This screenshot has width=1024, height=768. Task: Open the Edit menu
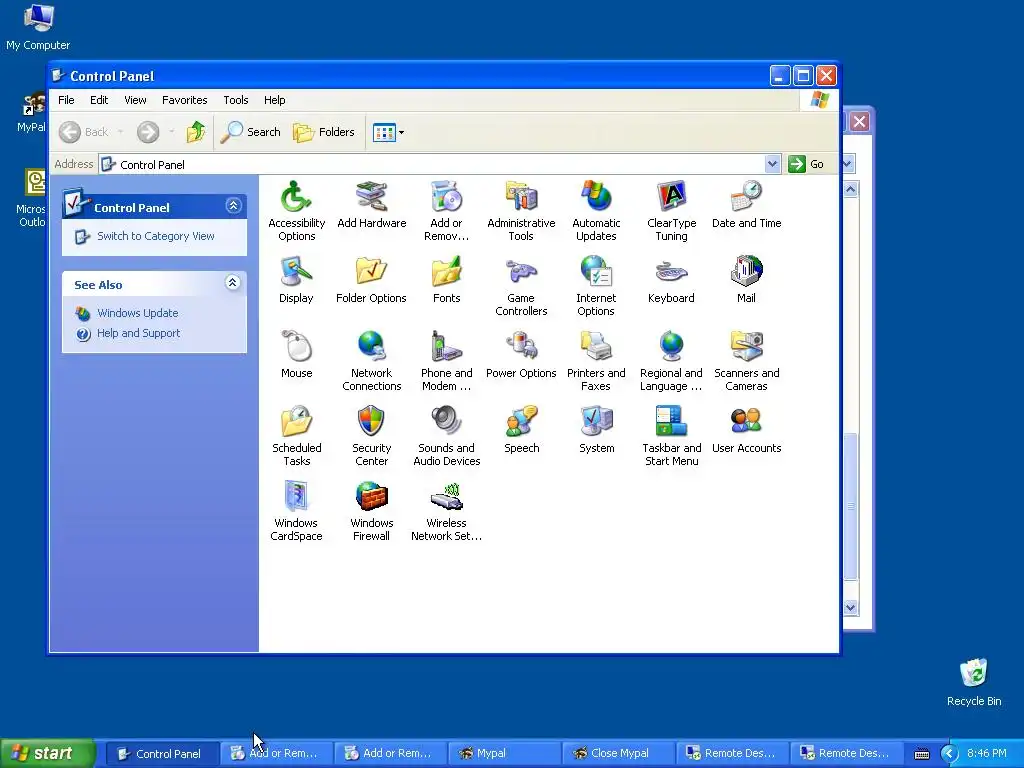[99, 100]
